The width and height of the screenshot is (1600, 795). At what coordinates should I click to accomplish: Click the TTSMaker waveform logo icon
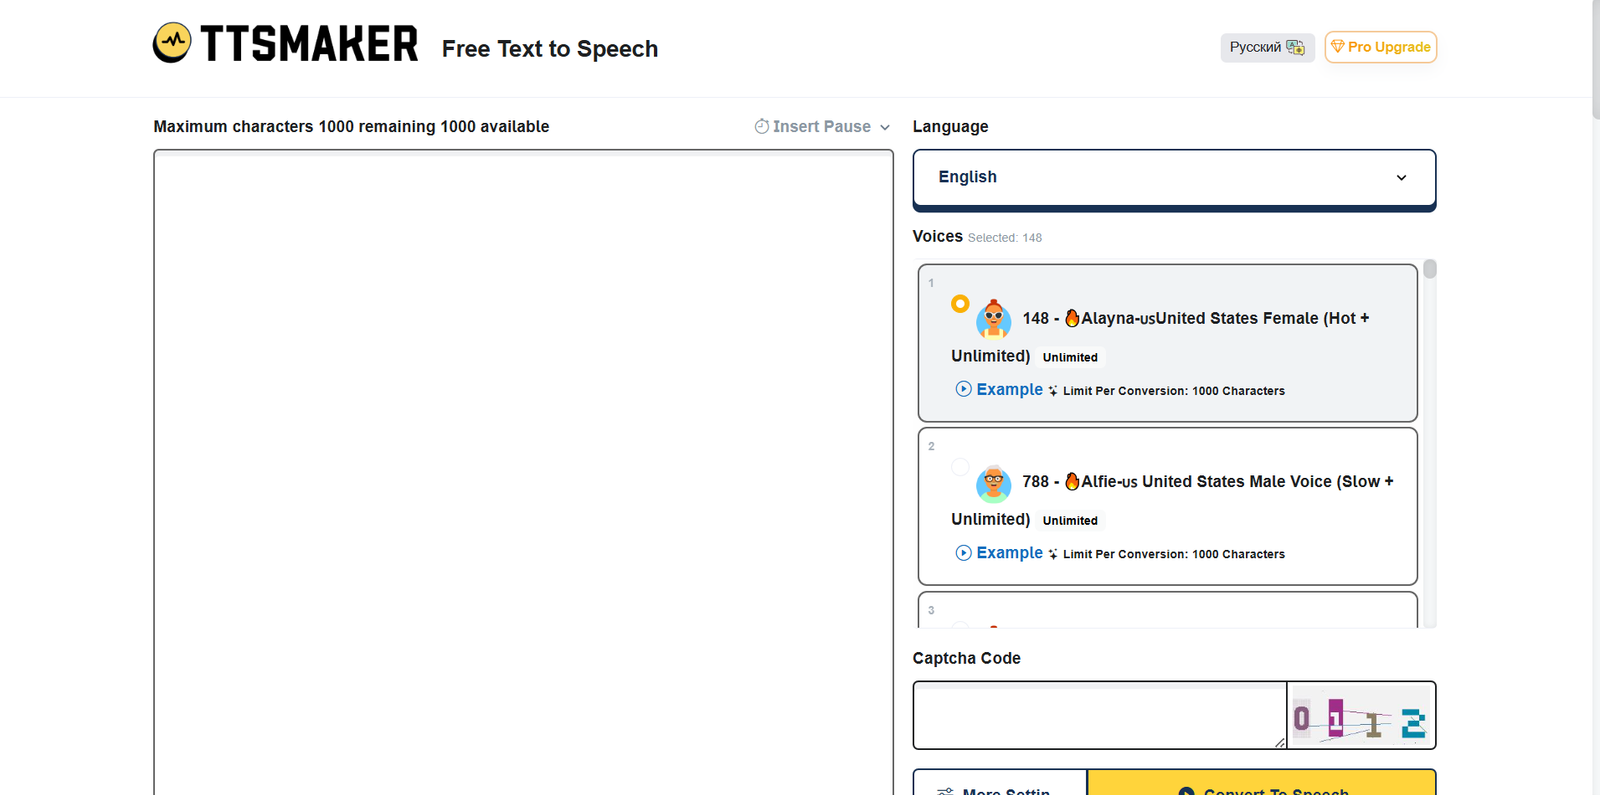(172, 43)
